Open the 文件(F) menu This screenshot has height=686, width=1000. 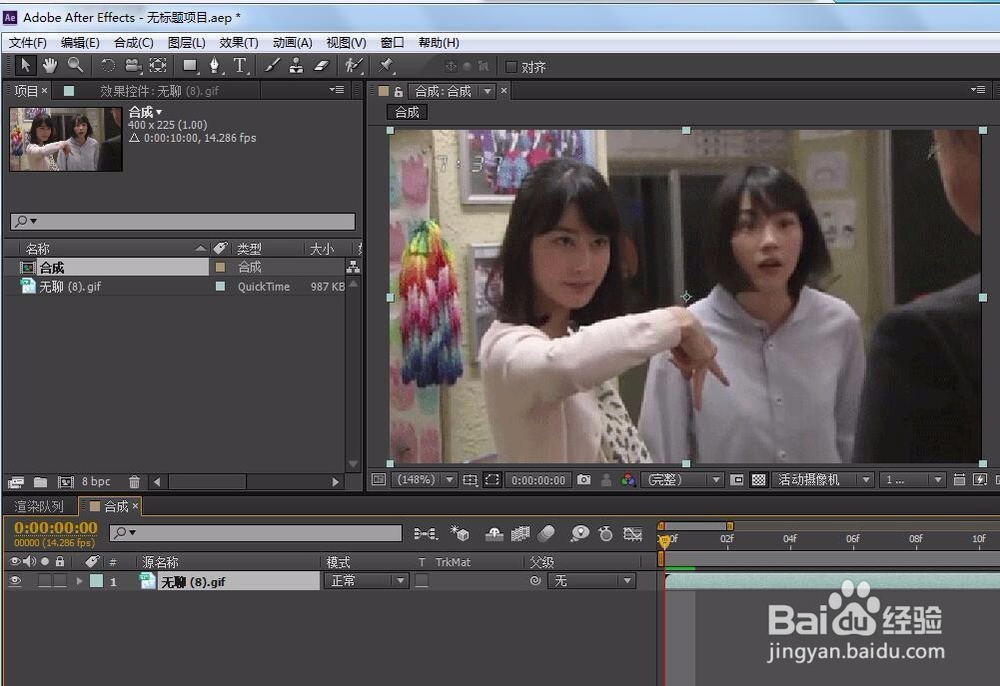[27, 43]
